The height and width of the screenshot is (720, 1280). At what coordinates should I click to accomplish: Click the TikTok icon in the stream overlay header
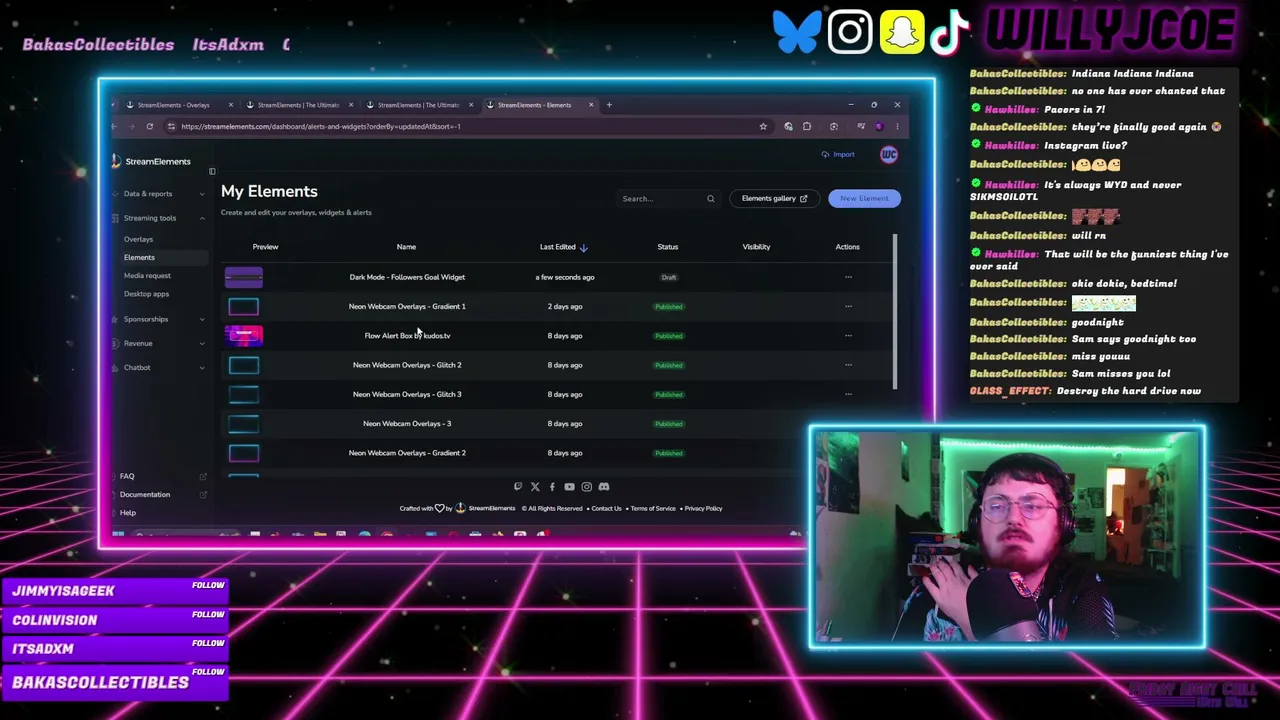coord(950,31)
